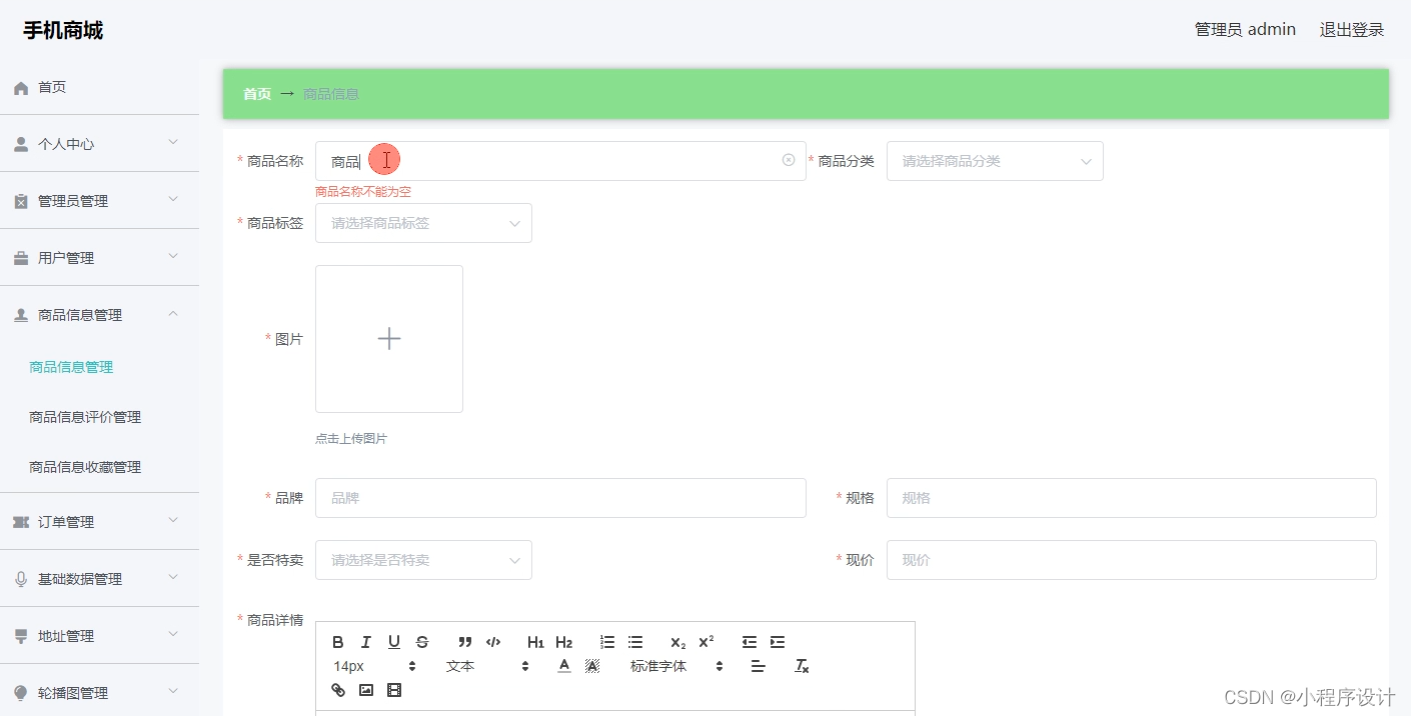Expand the 用户管理 sidebar menu
This screenshot has height=716, width=1411.
[99, 257]
